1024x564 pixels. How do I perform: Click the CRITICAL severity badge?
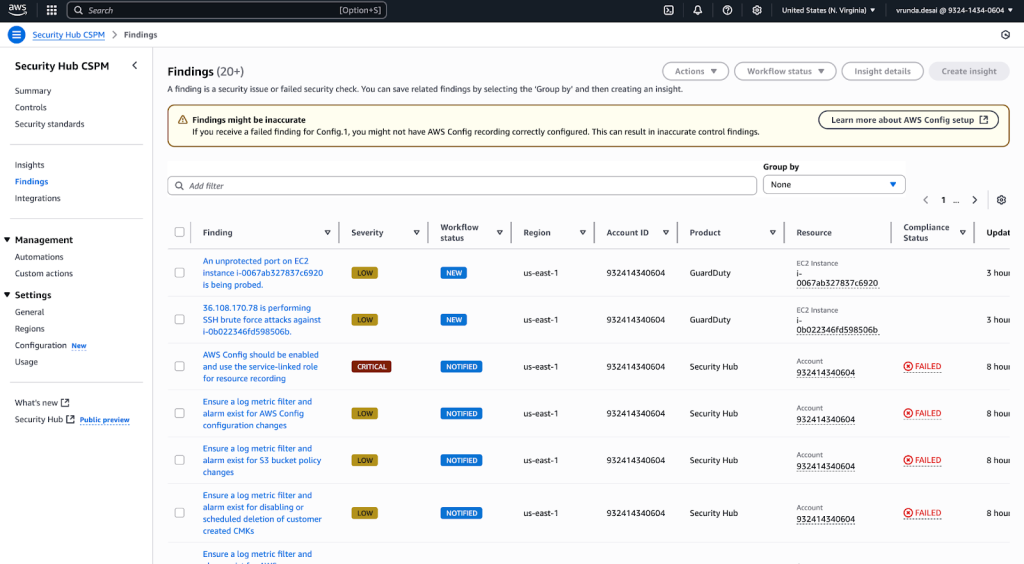coord(371,367)
